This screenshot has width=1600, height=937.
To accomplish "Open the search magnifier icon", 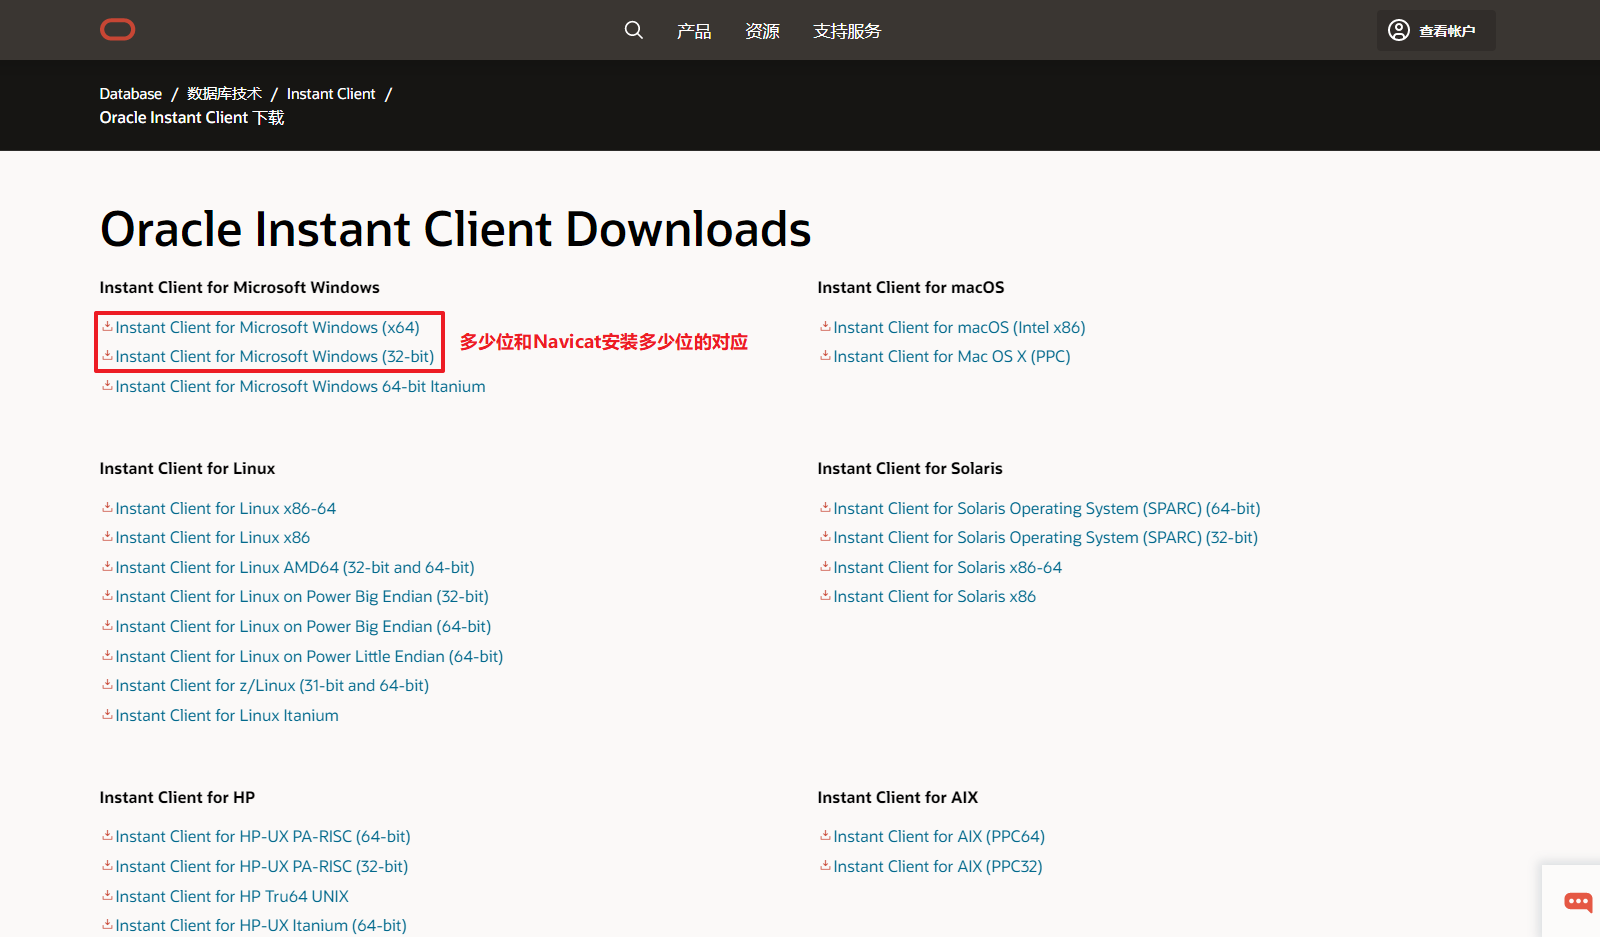I will pos(634,30).
